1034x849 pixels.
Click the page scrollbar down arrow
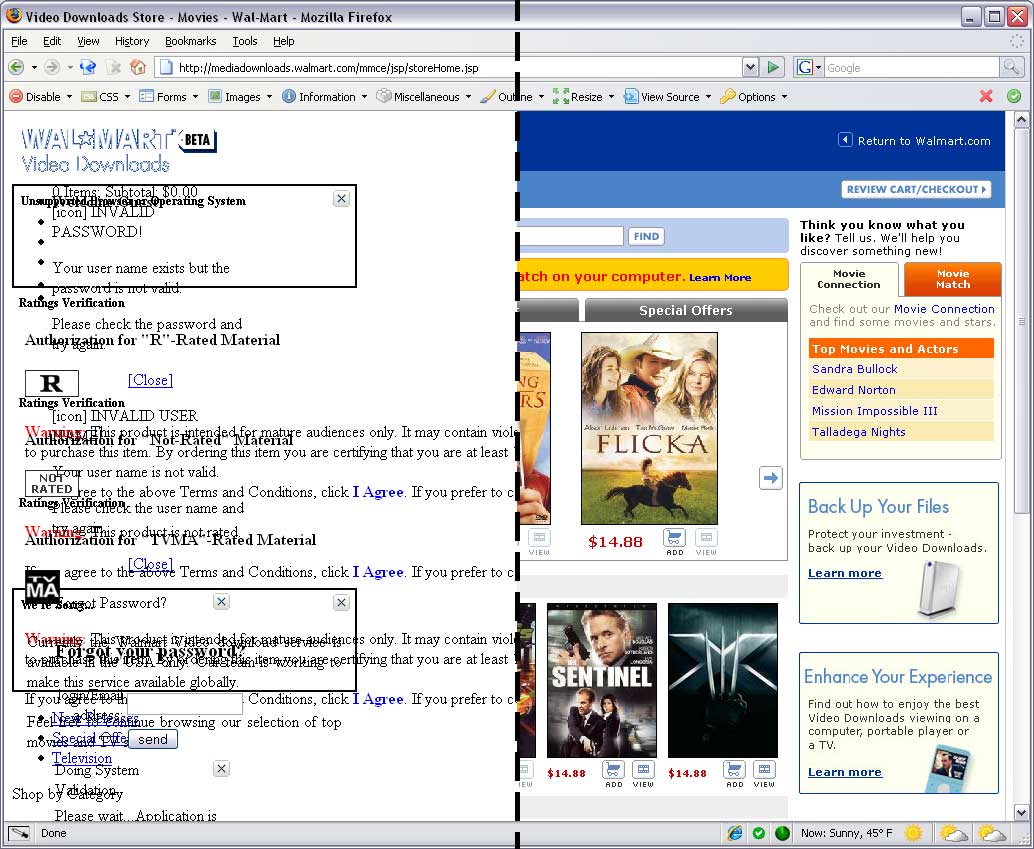1021,812
